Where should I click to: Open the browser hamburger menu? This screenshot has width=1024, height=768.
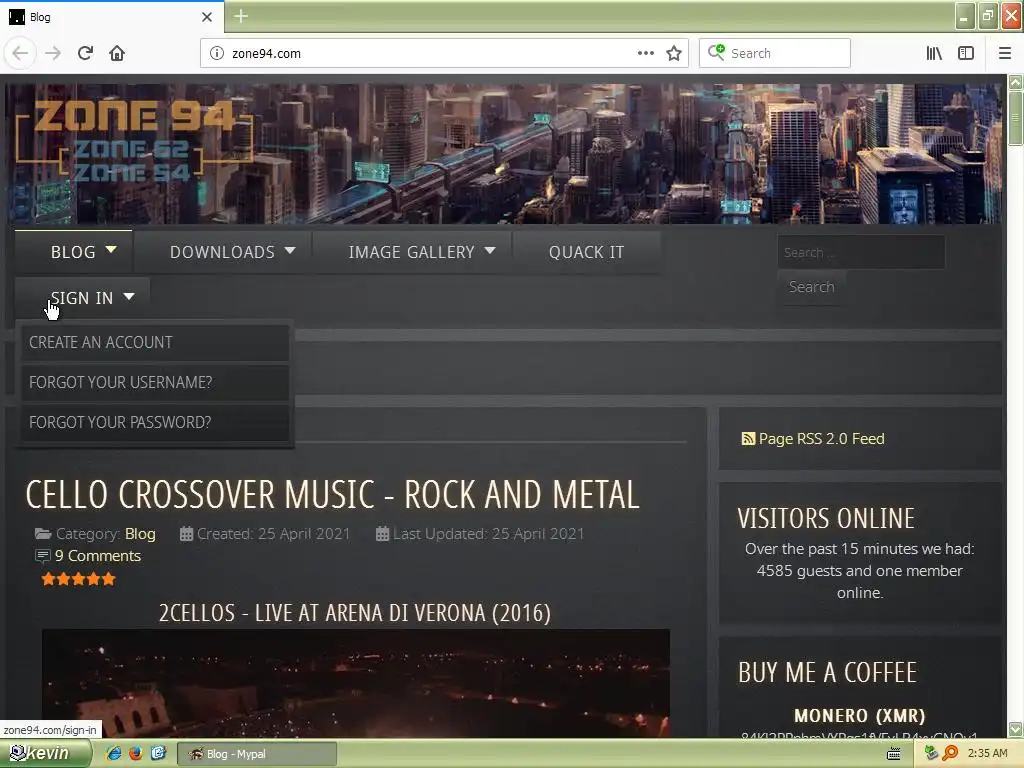[1005, 54]
